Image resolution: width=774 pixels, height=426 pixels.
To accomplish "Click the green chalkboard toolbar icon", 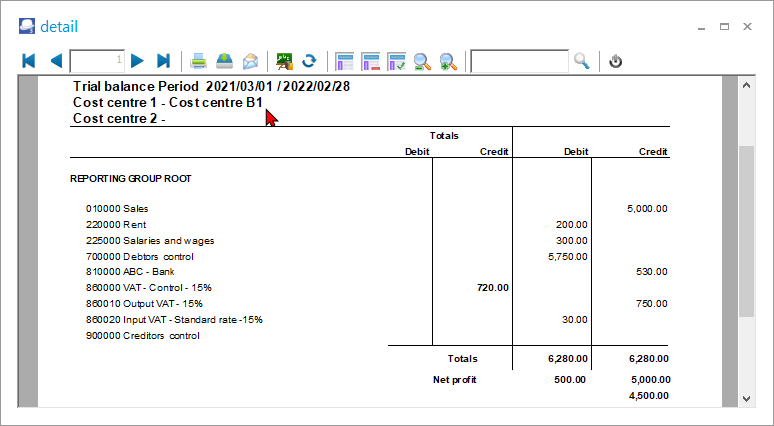I will pos(285,61).
